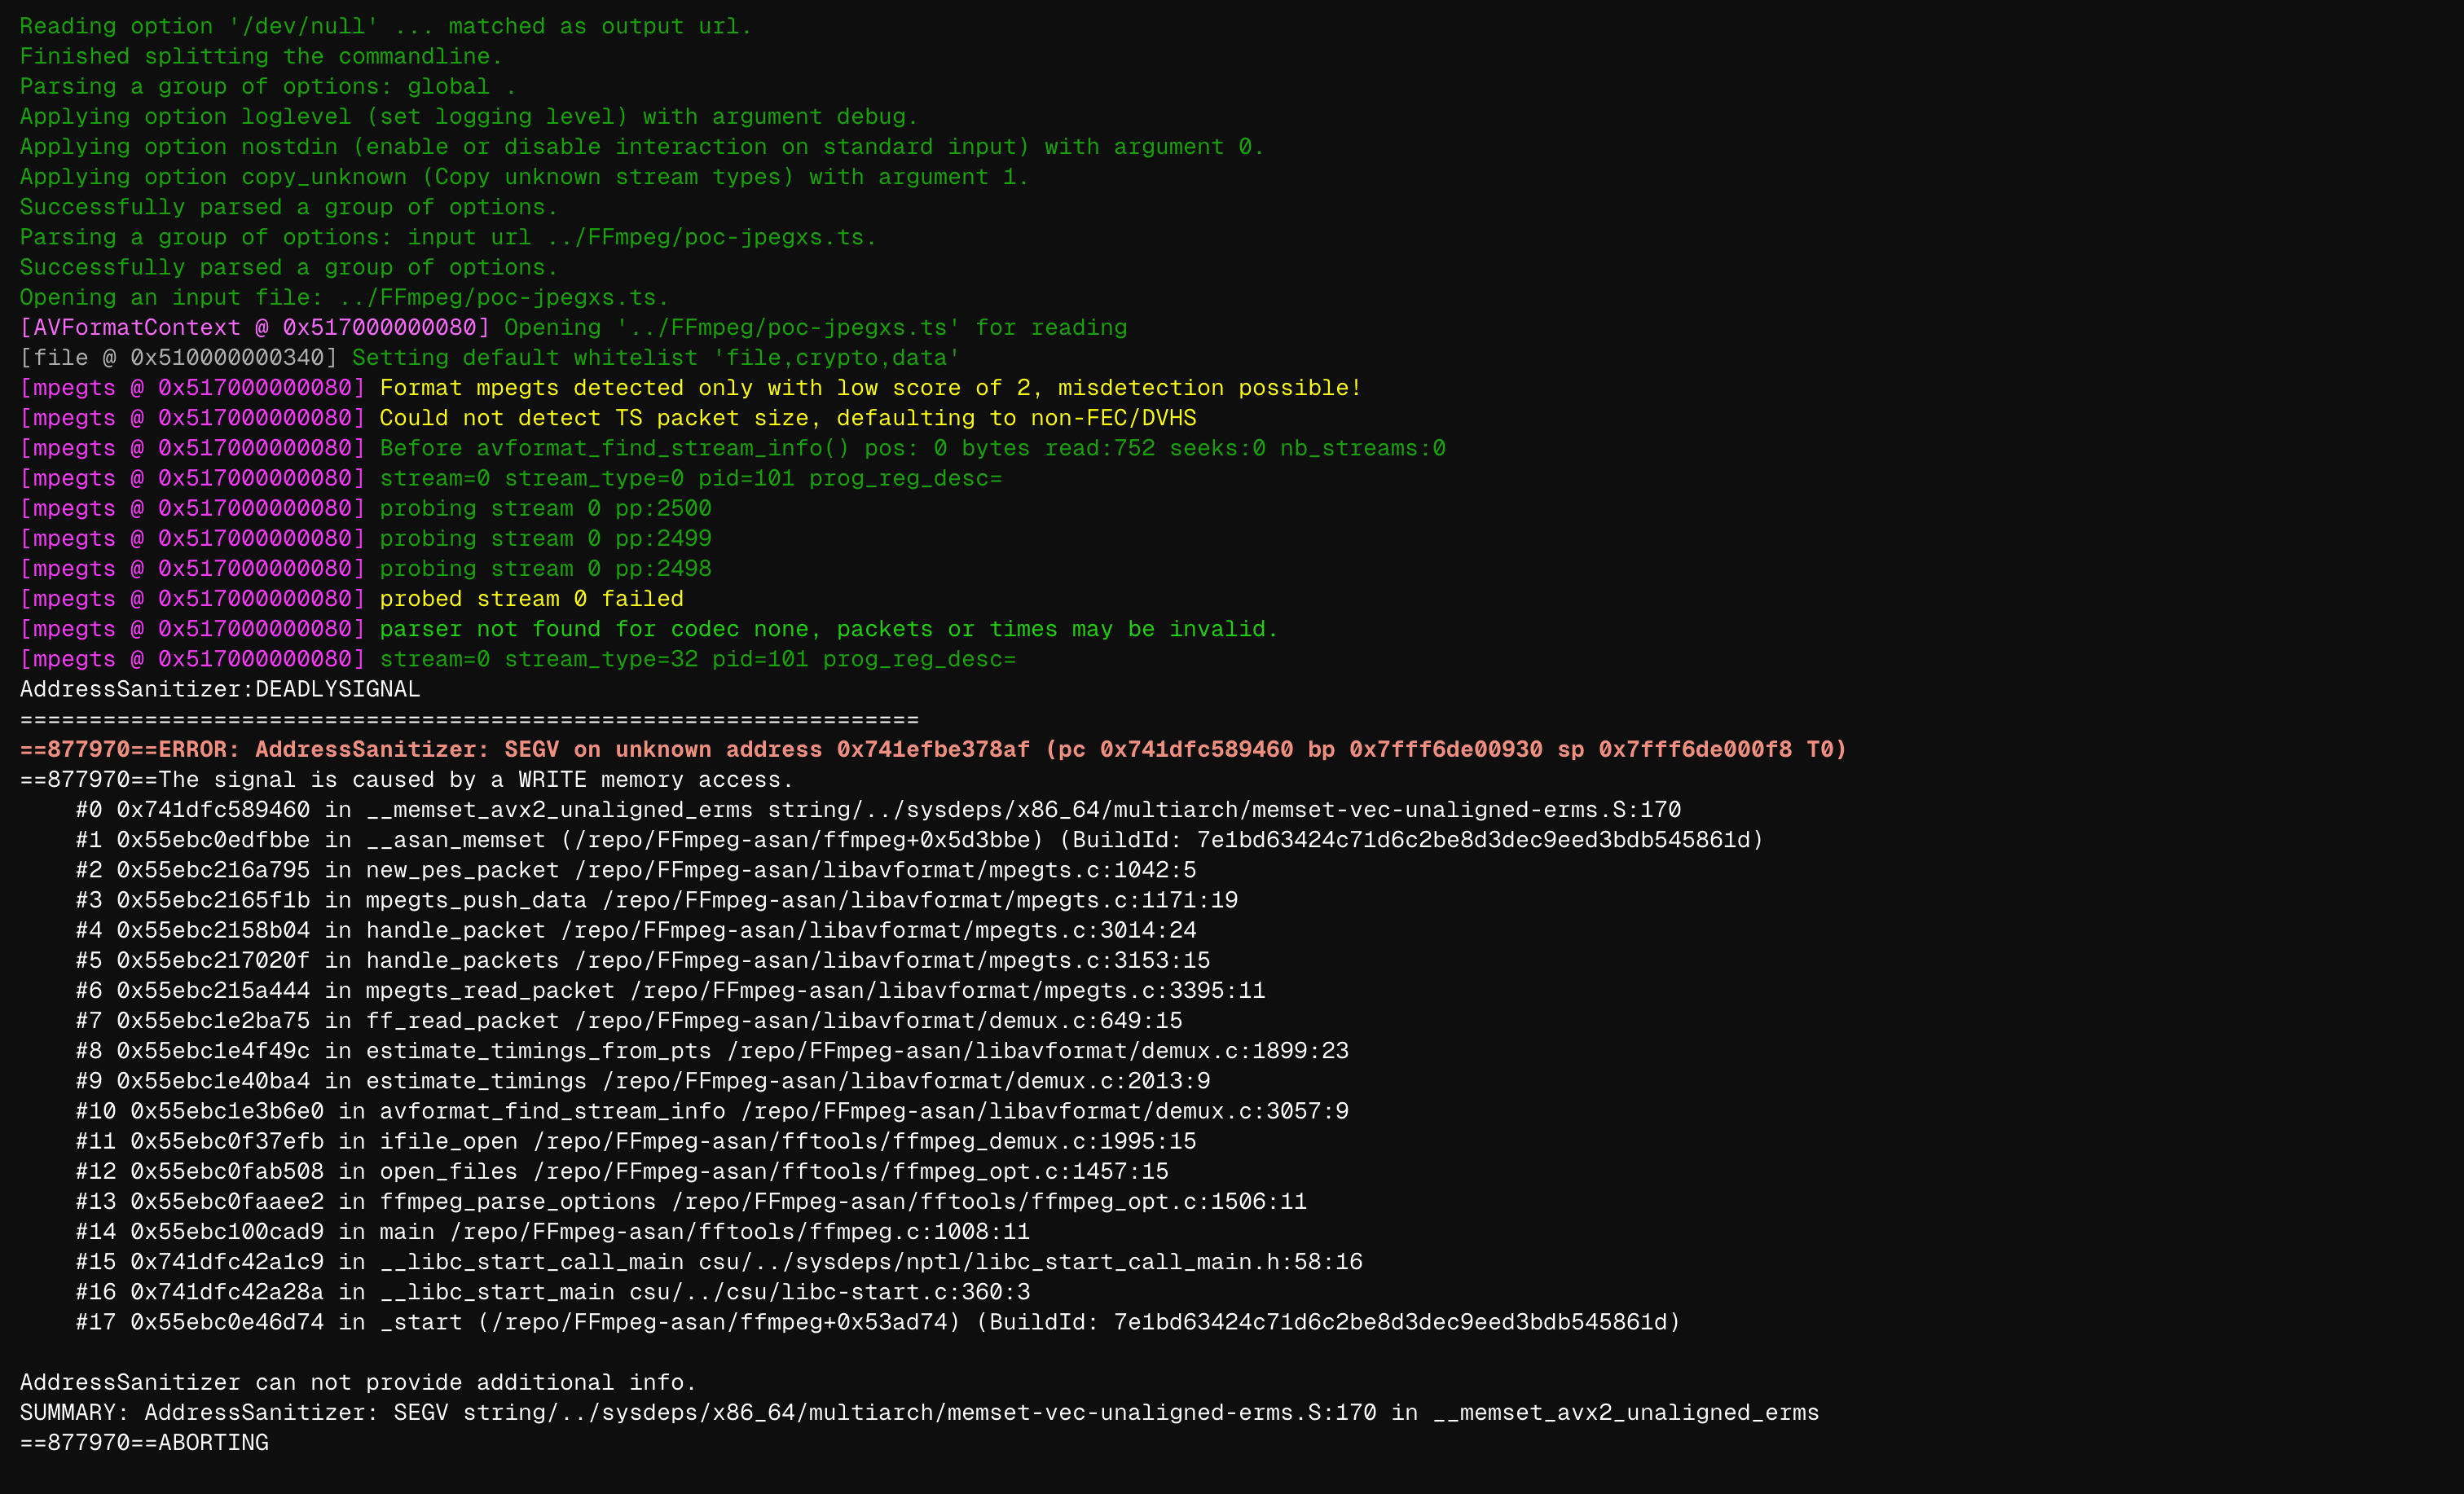
Task: Click the parser not found for codec message
Action: click(825, 628)
